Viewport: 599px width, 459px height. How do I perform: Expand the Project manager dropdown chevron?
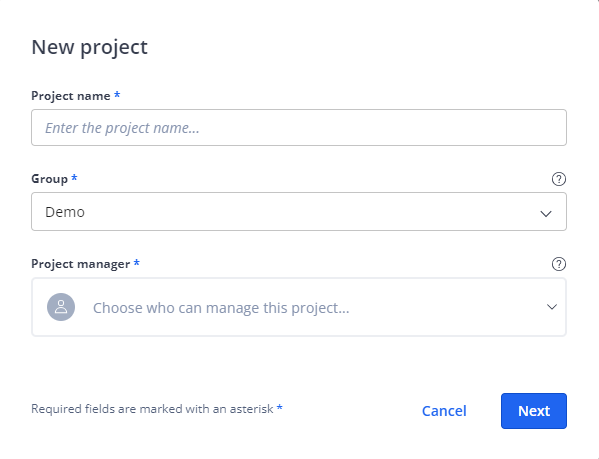pyautogui.click(x=552, y=307)
